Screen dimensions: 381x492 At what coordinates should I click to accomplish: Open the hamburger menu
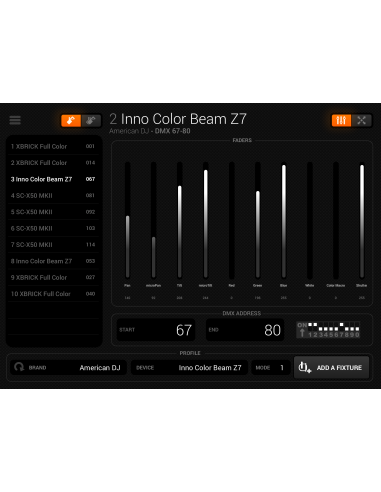click(x=15, y=120)
